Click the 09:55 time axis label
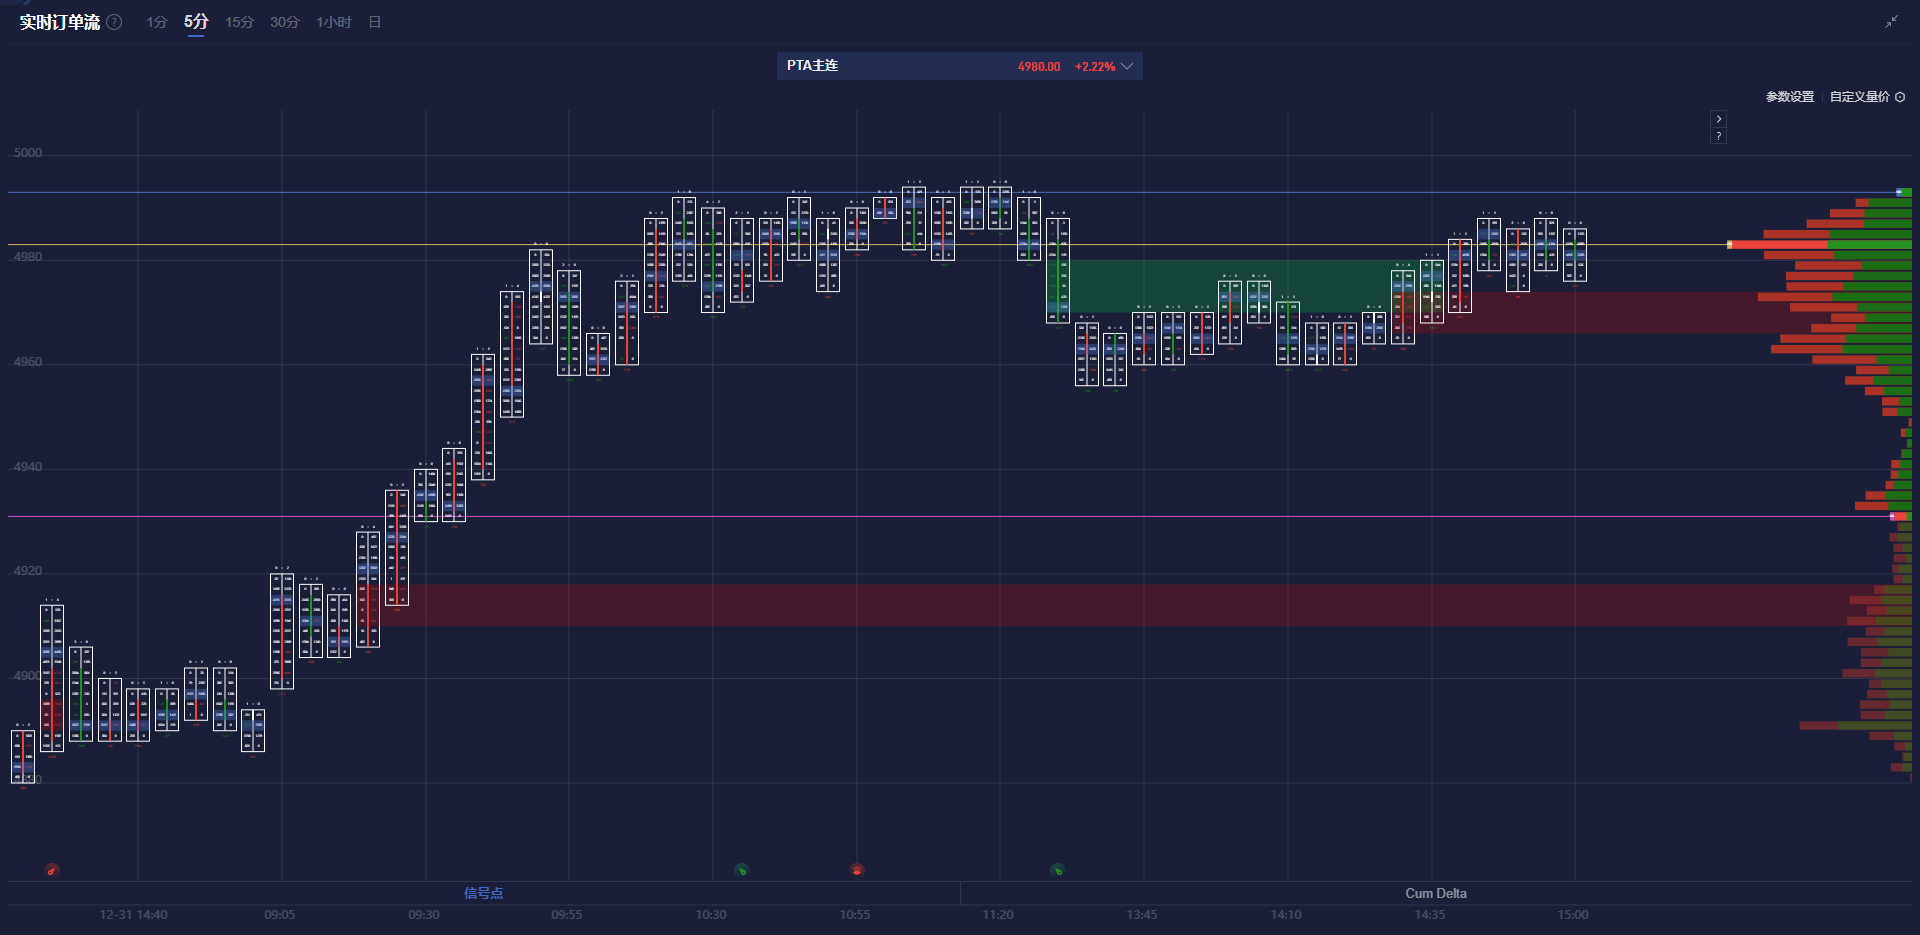This screenshot has height=935, width=1920. tap(567, 915)
